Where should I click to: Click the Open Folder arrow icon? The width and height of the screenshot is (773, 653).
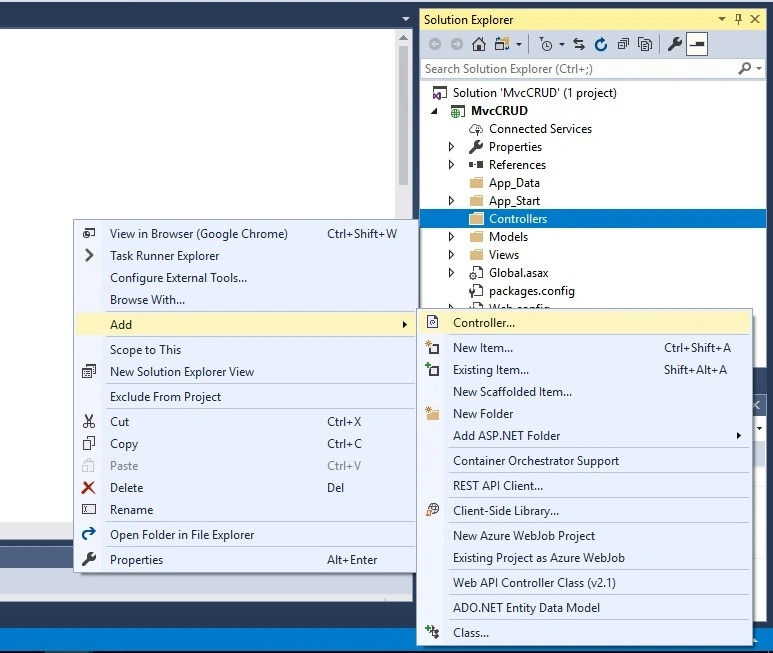(x=89, y=534)
